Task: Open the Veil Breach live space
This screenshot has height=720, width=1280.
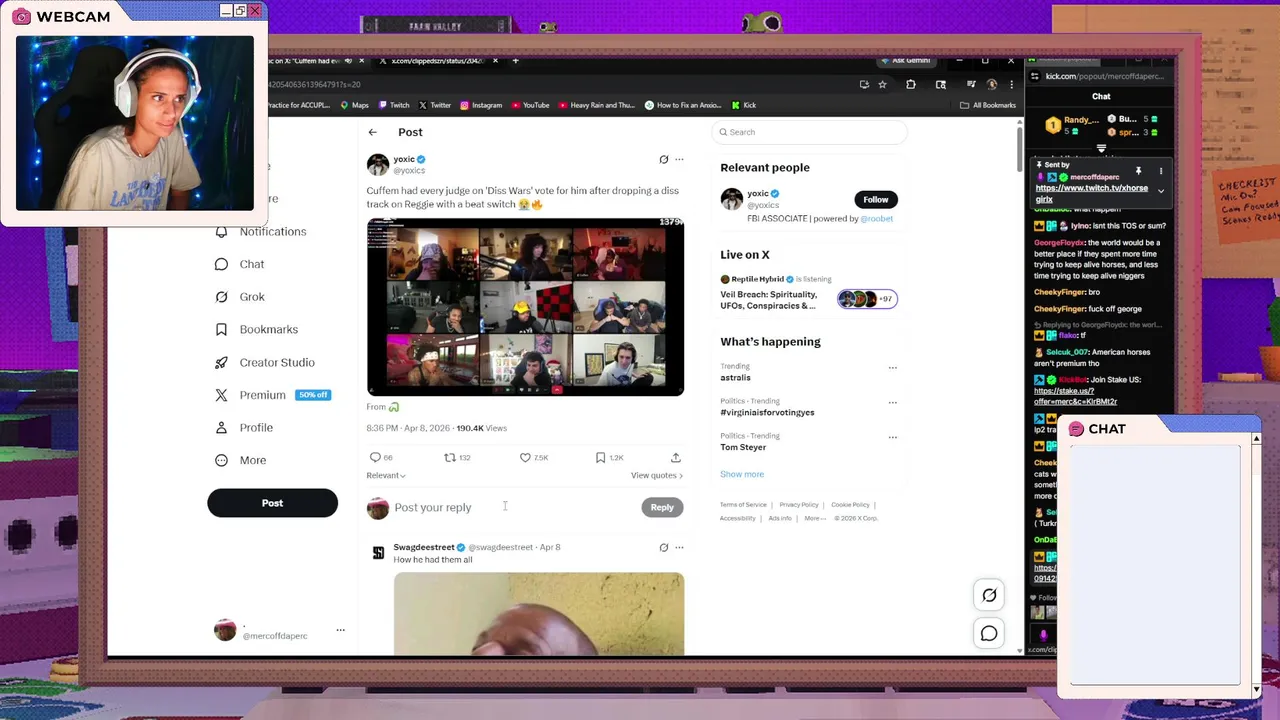Action: [x=808, y=293]
